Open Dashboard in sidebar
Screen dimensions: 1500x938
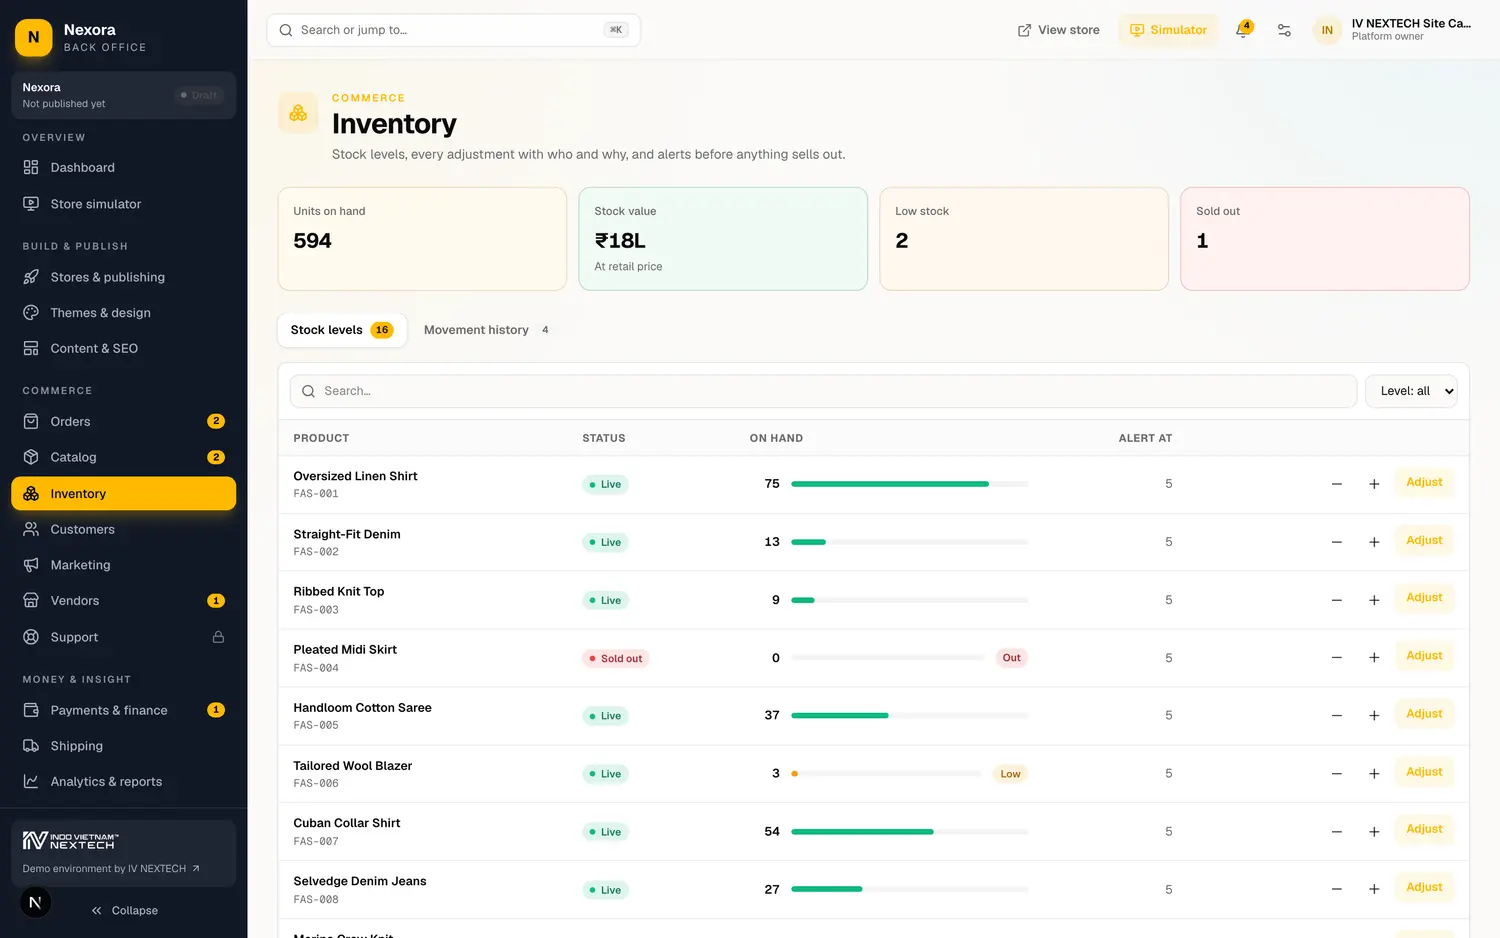click(x=124, y=168)
